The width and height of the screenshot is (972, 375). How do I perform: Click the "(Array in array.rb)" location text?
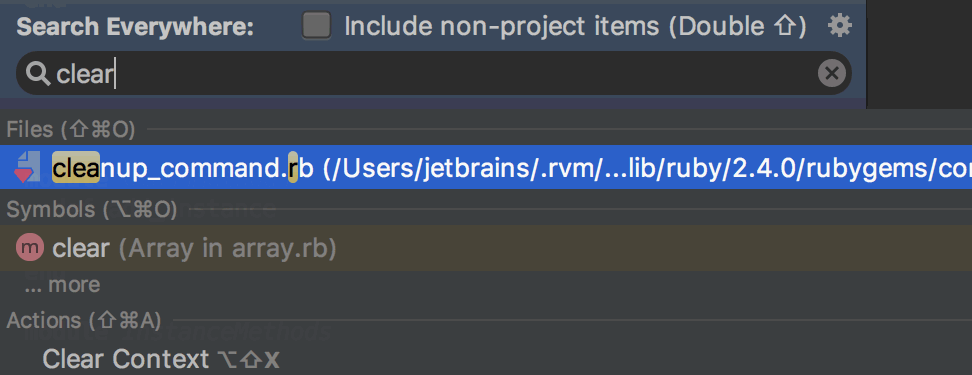tap(227, 249)
